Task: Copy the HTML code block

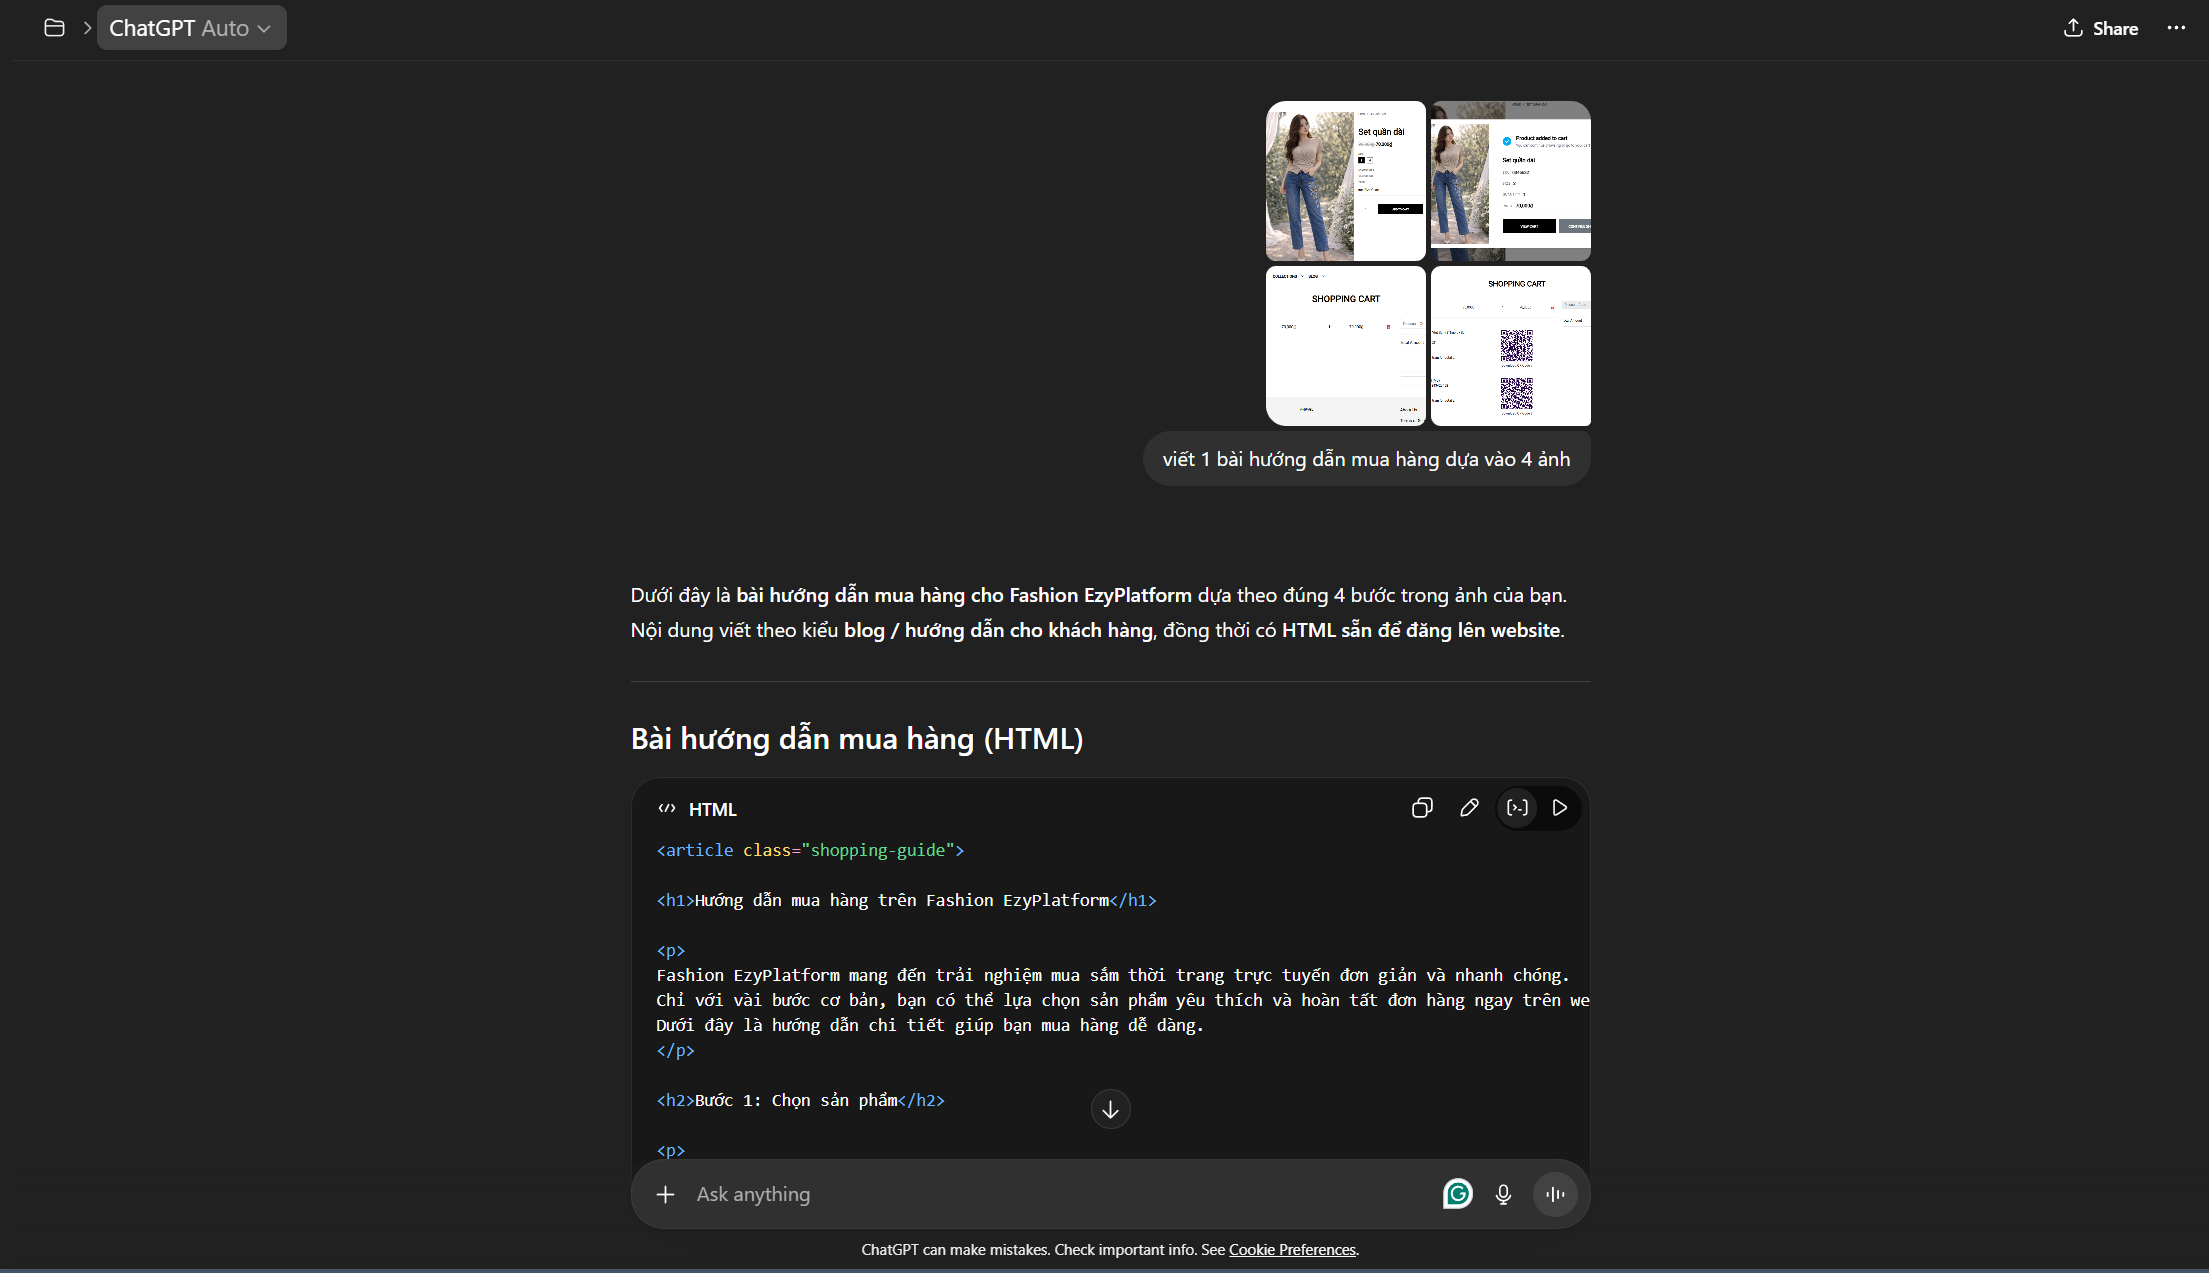Action: [x=1421, y=808]
